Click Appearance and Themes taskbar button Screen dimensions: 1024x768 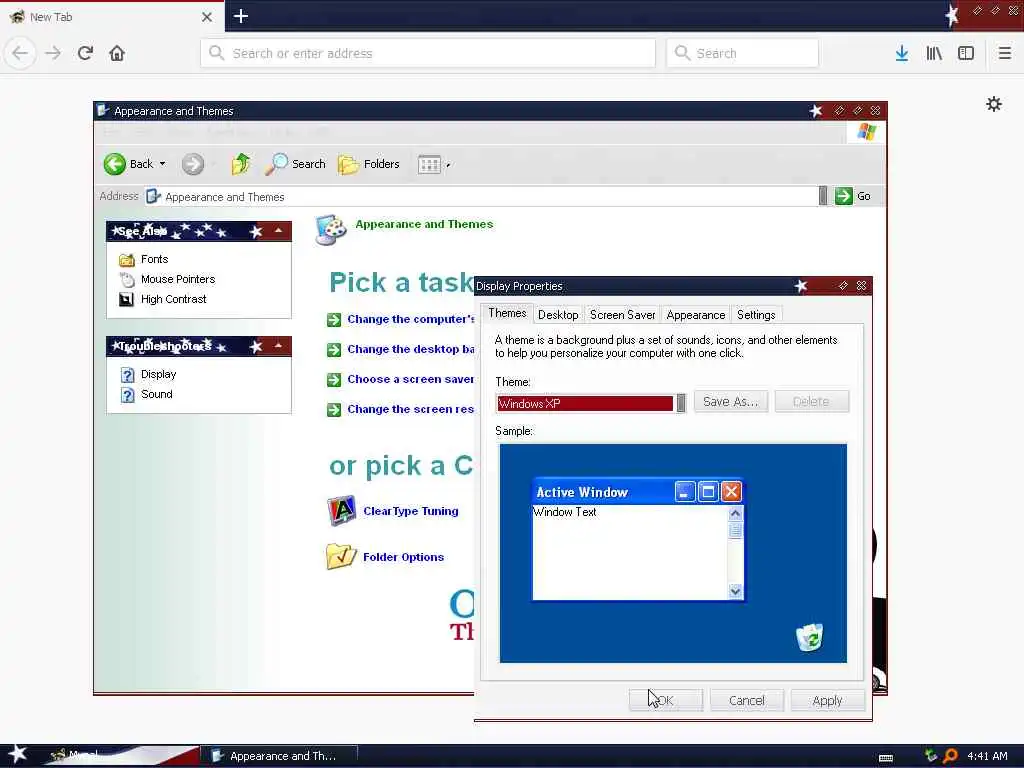point(279,756)
